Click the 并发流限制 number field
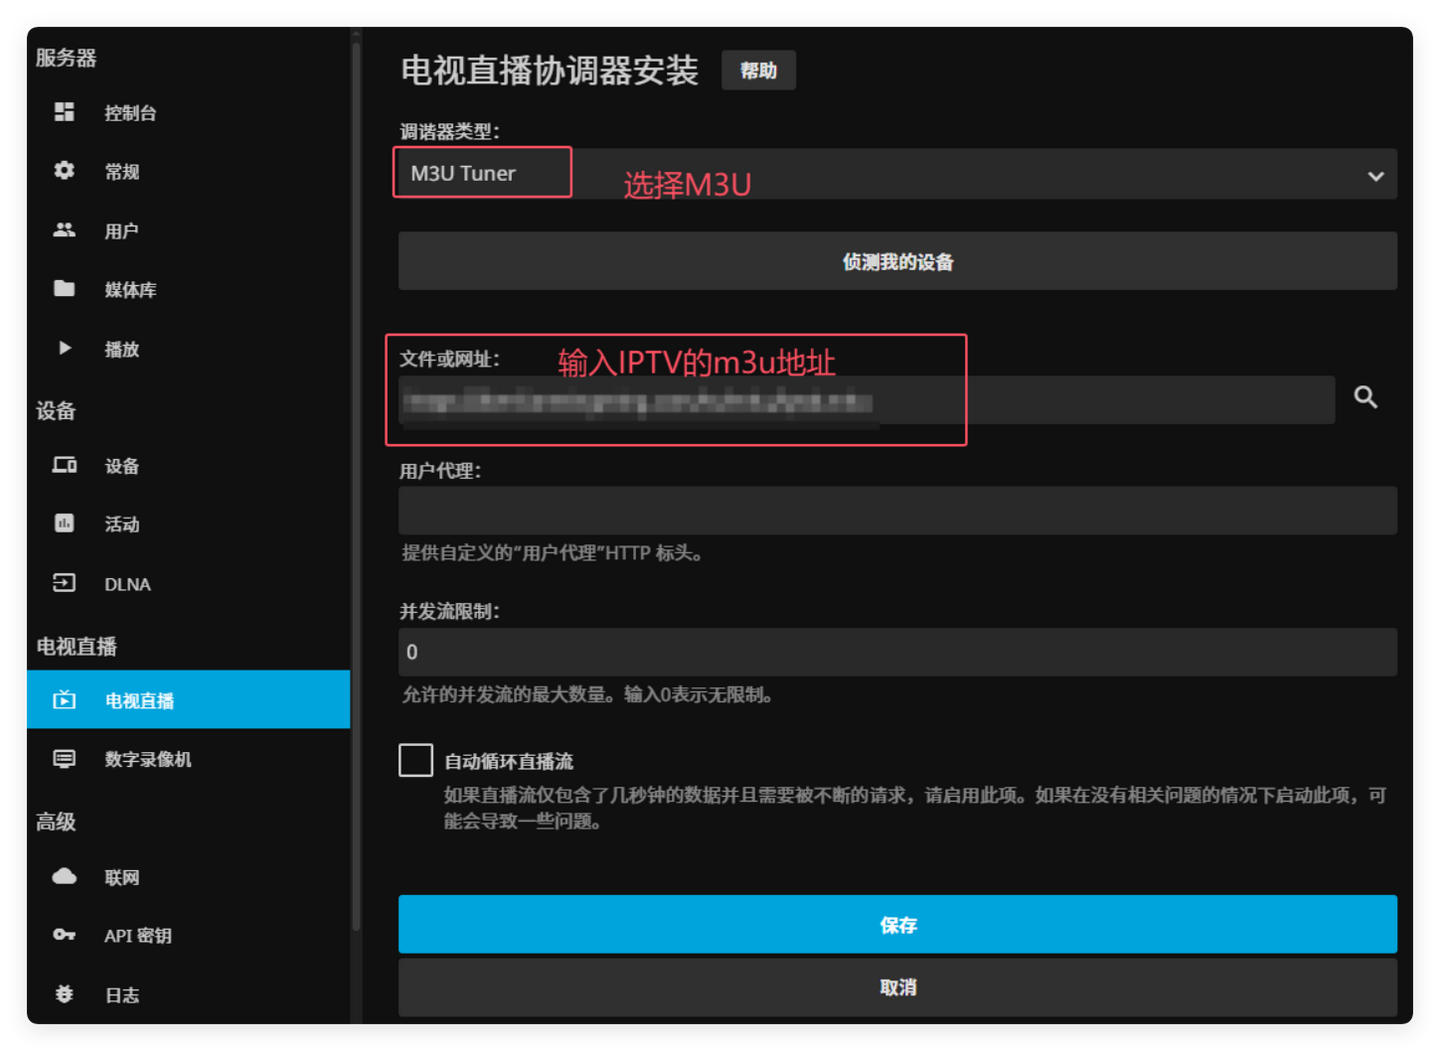 coord(897,652)
